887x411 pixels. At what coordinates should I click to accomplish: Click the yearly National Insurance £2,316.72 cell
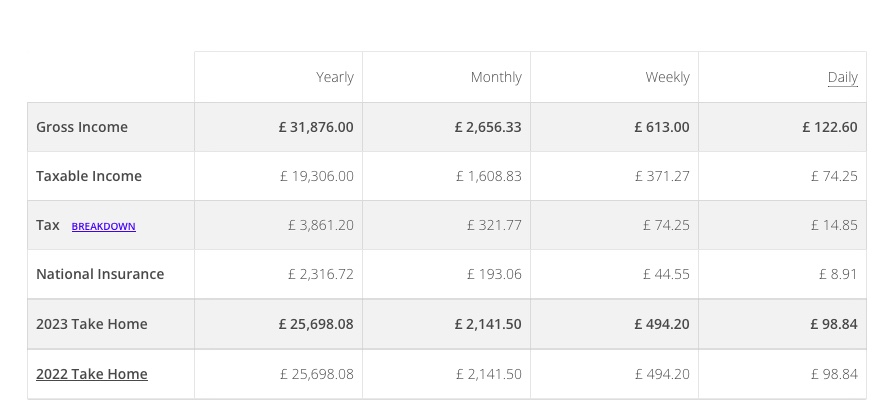(x=321, y=274)
